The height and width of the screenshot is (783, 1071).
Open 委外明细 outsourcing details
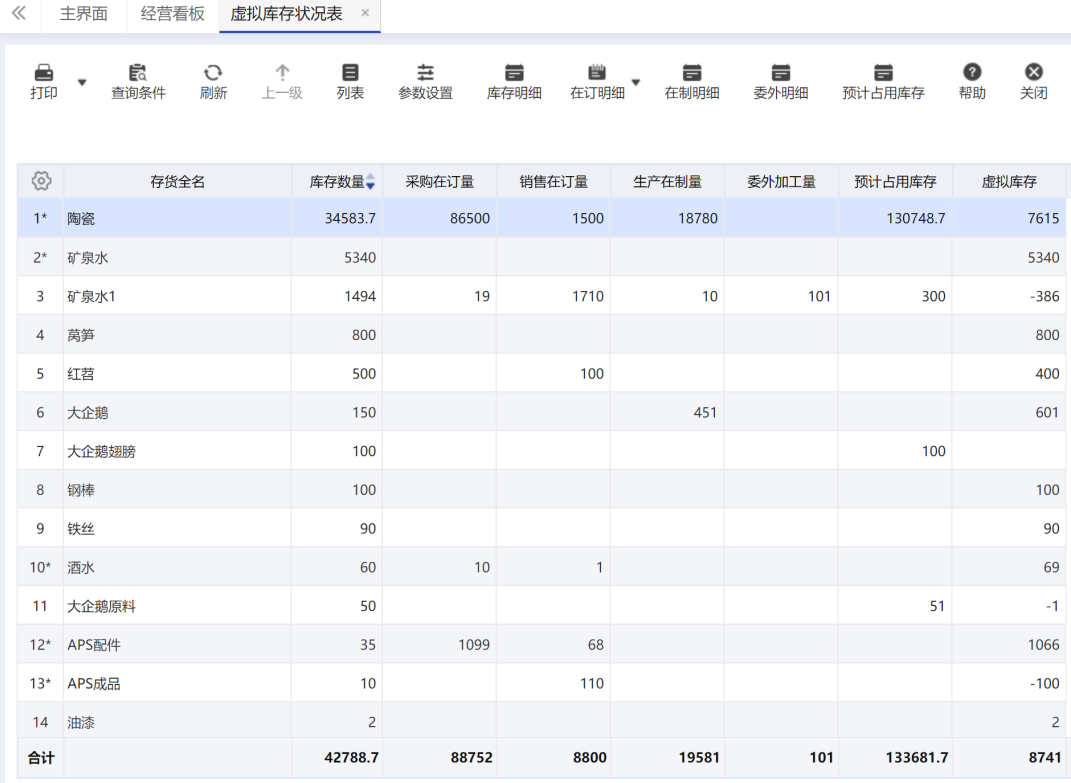780,82
